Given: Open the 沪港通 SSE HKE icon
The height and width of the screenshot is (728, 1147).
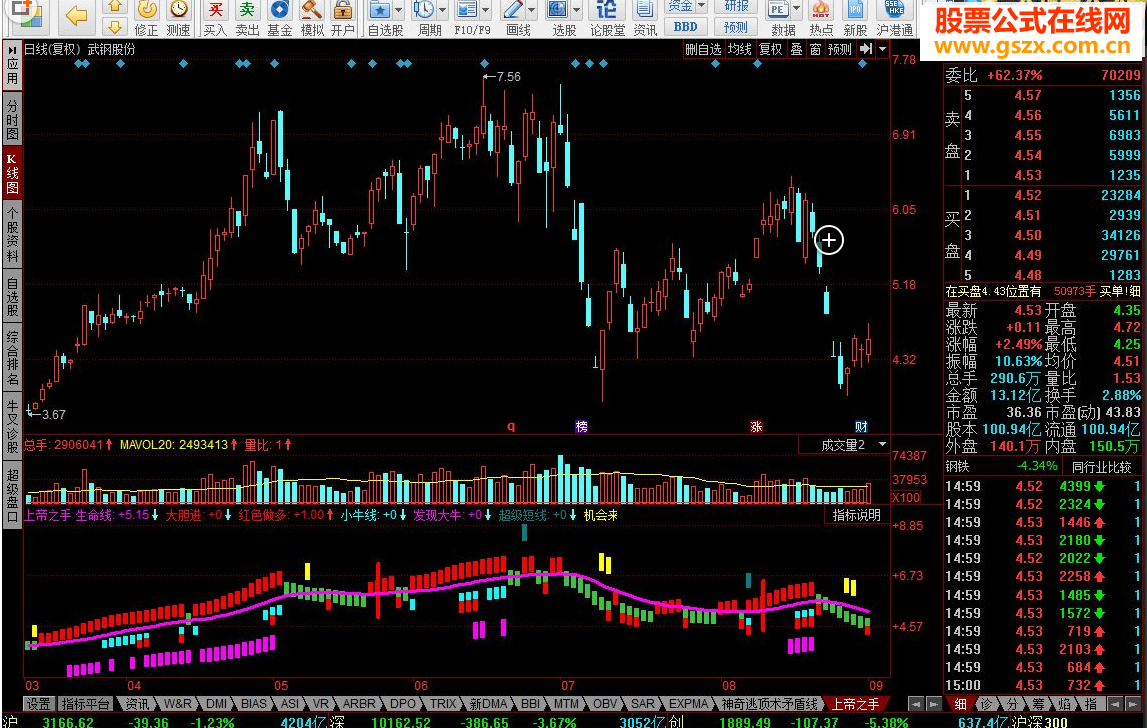Looking at the screenshot, I should pos(895,10).
